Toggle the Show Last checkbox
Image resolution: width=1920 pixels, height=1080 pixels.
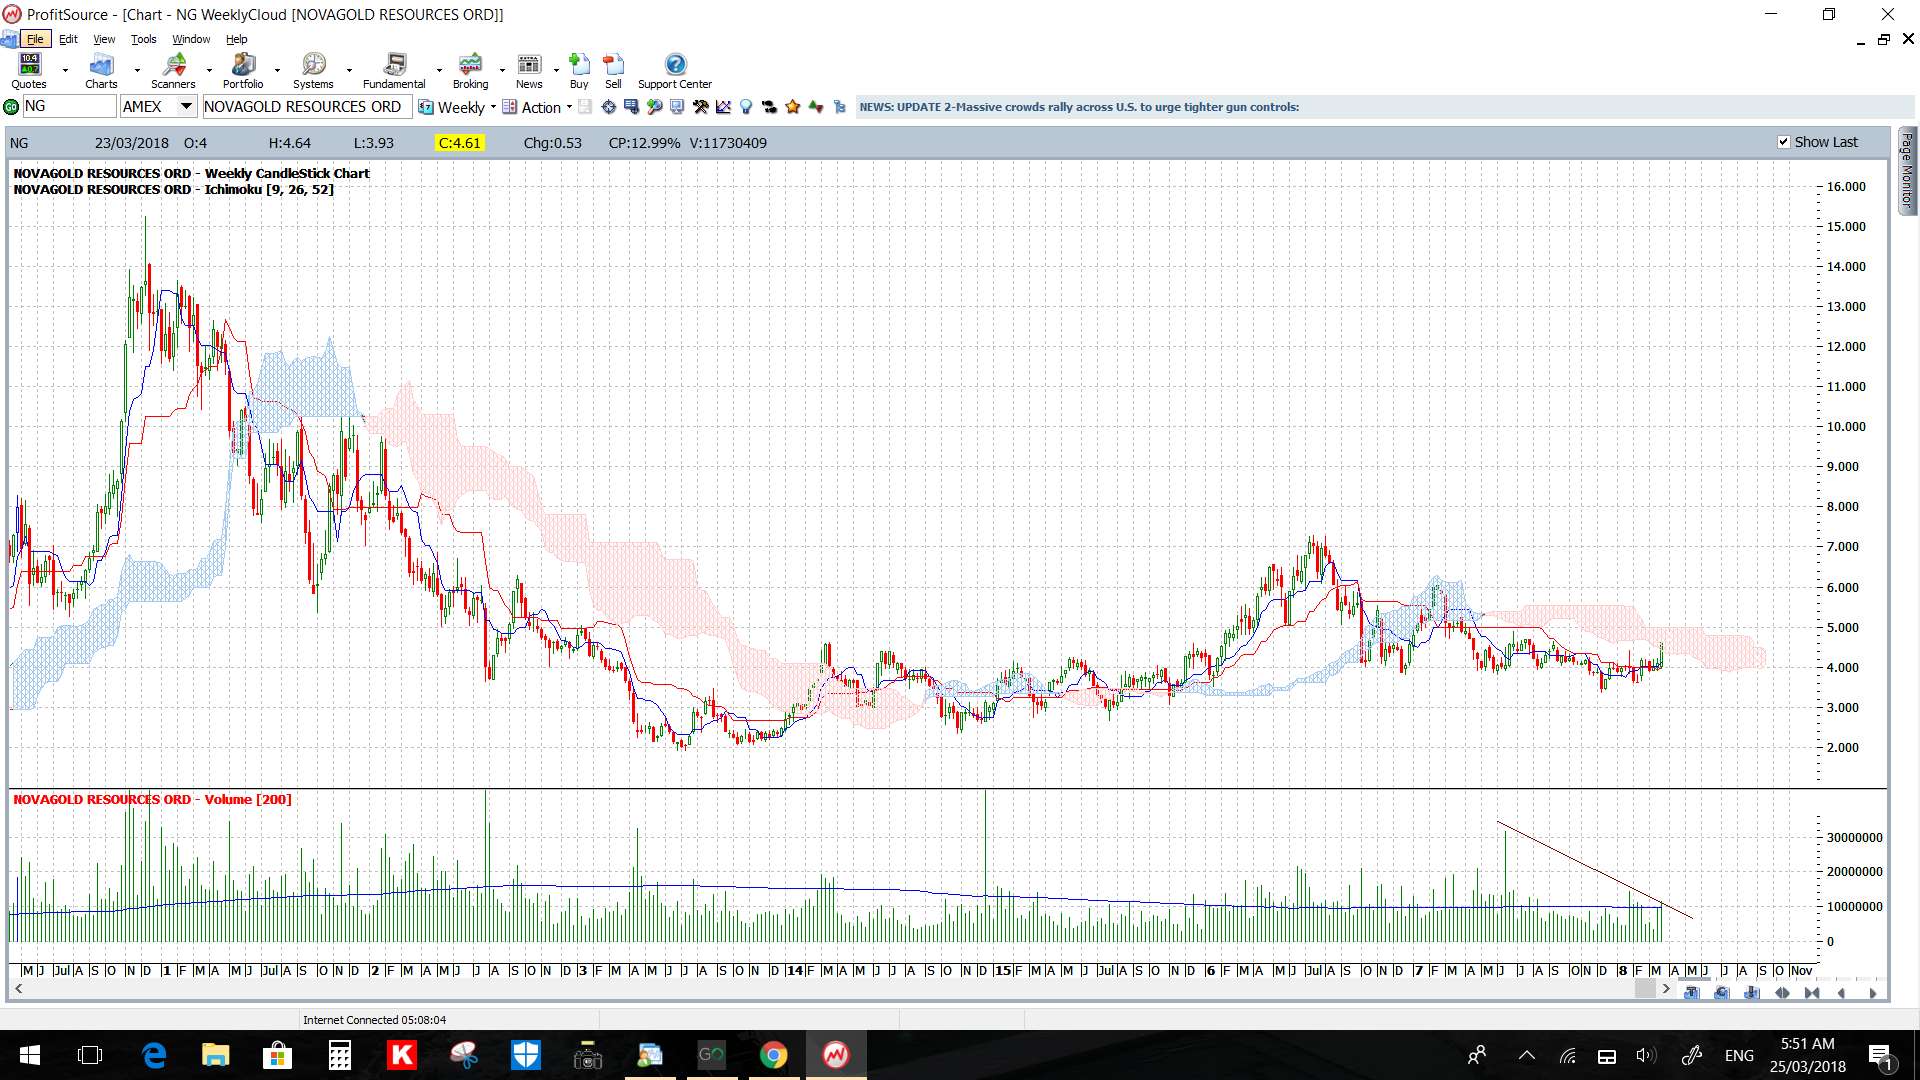[x=1783, y=142]
